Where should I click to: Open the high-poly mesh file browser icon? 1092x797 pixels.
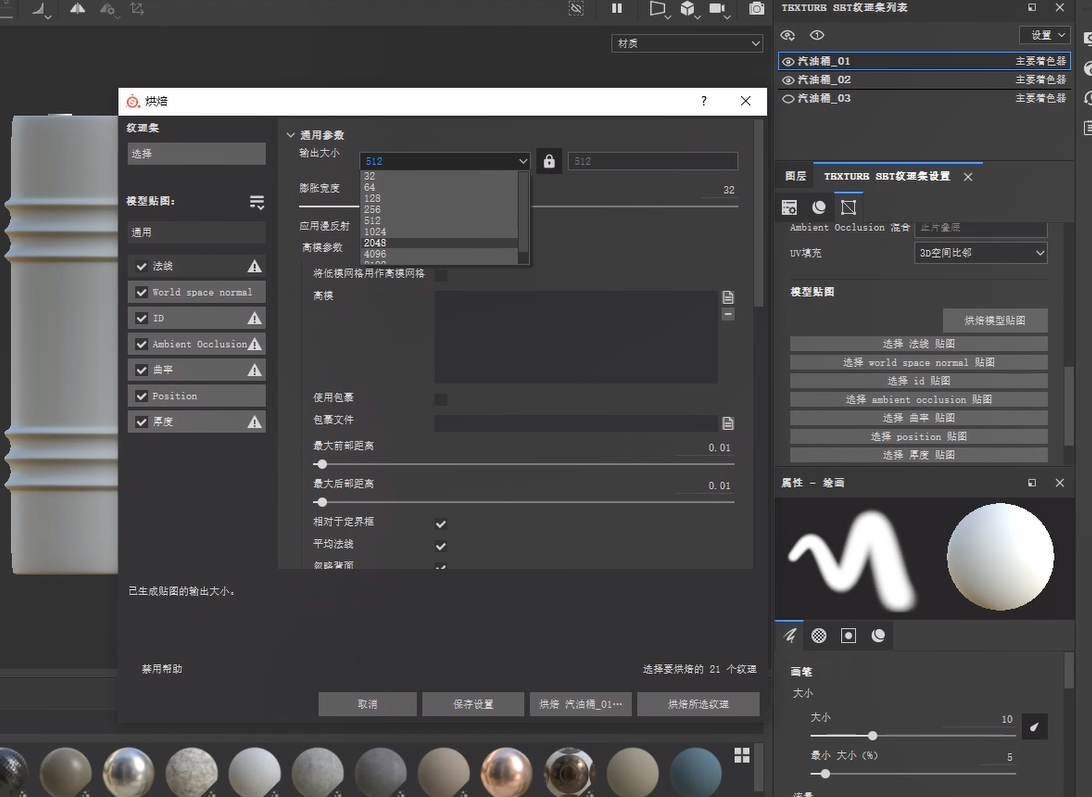[728, 297]
